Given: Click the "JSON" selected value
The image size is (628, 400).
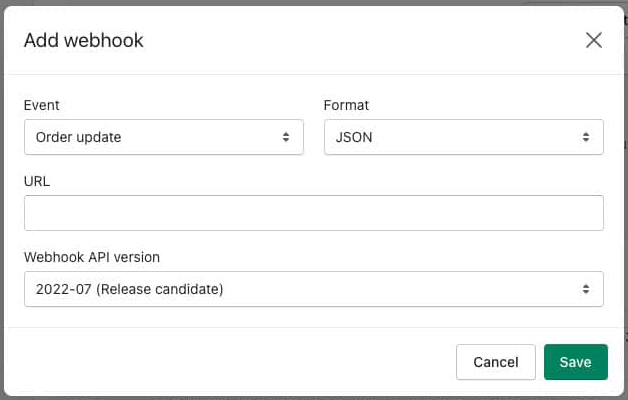Looking at the screenshot, I should pos(354,137).
